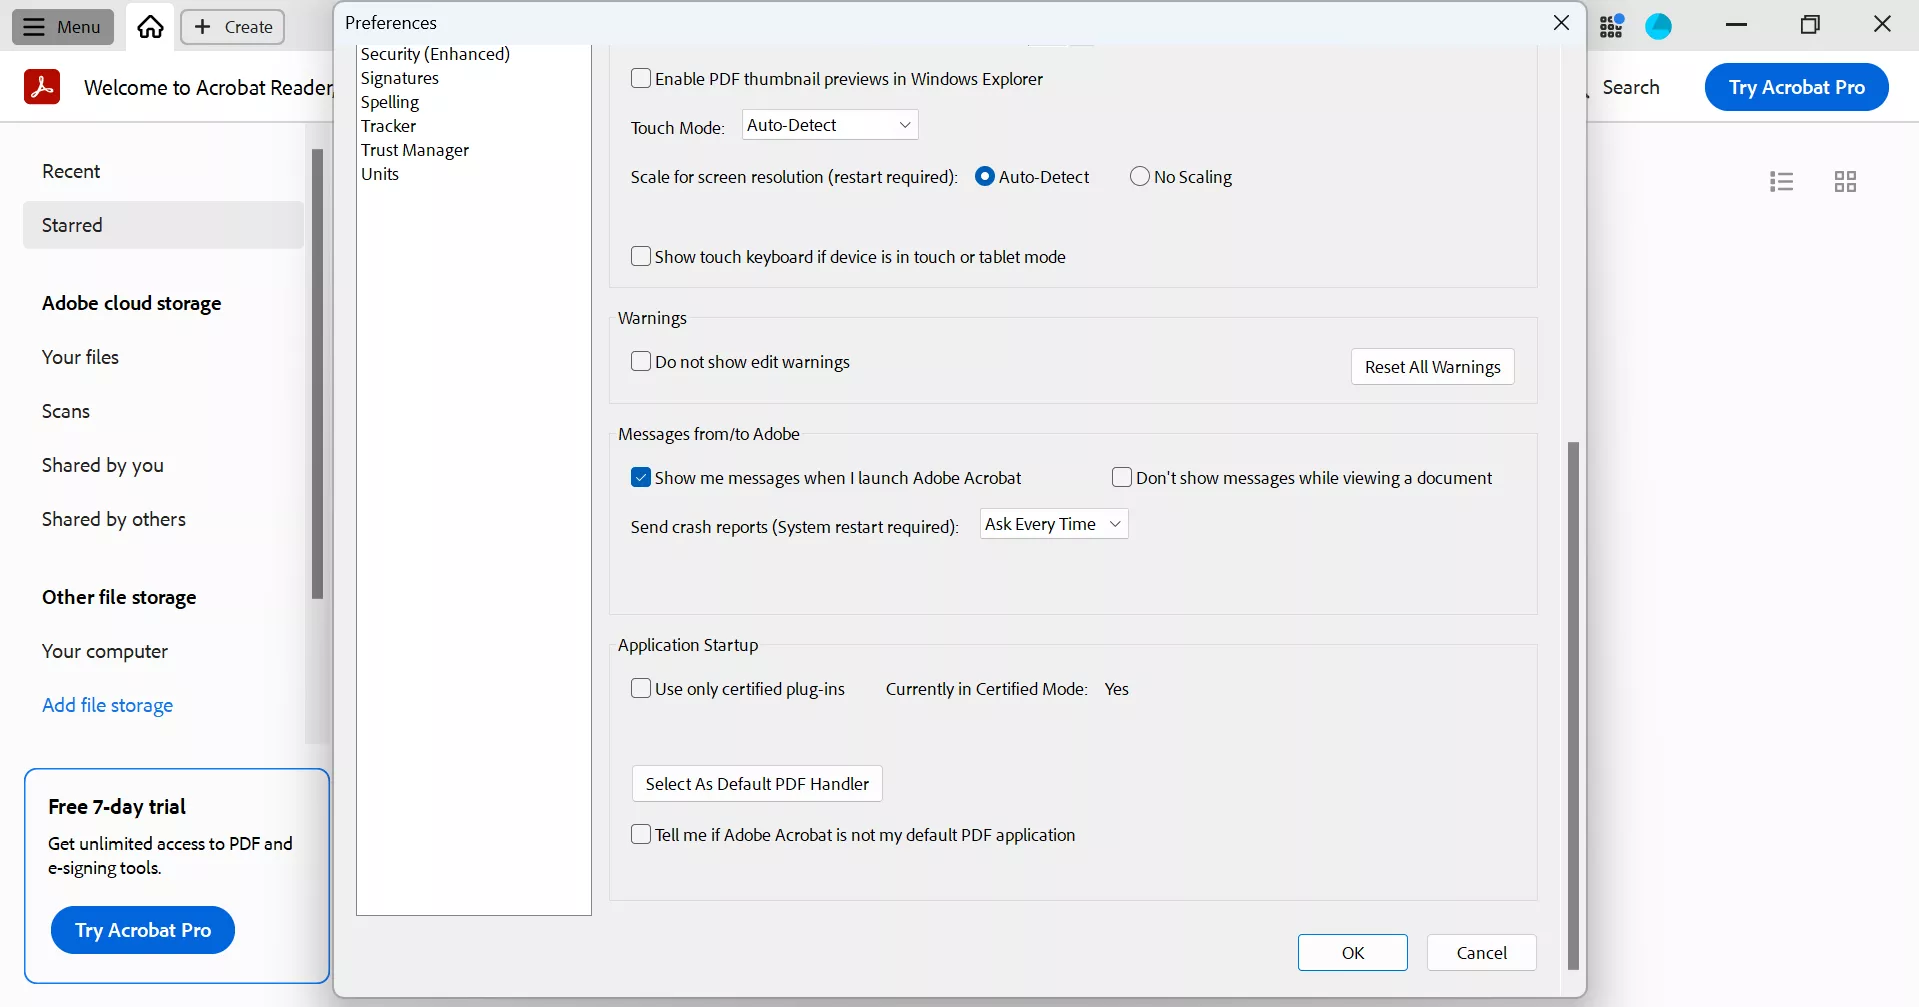
Task: Uncheck Show me messages when launching Acrobat
Action: 641,477
